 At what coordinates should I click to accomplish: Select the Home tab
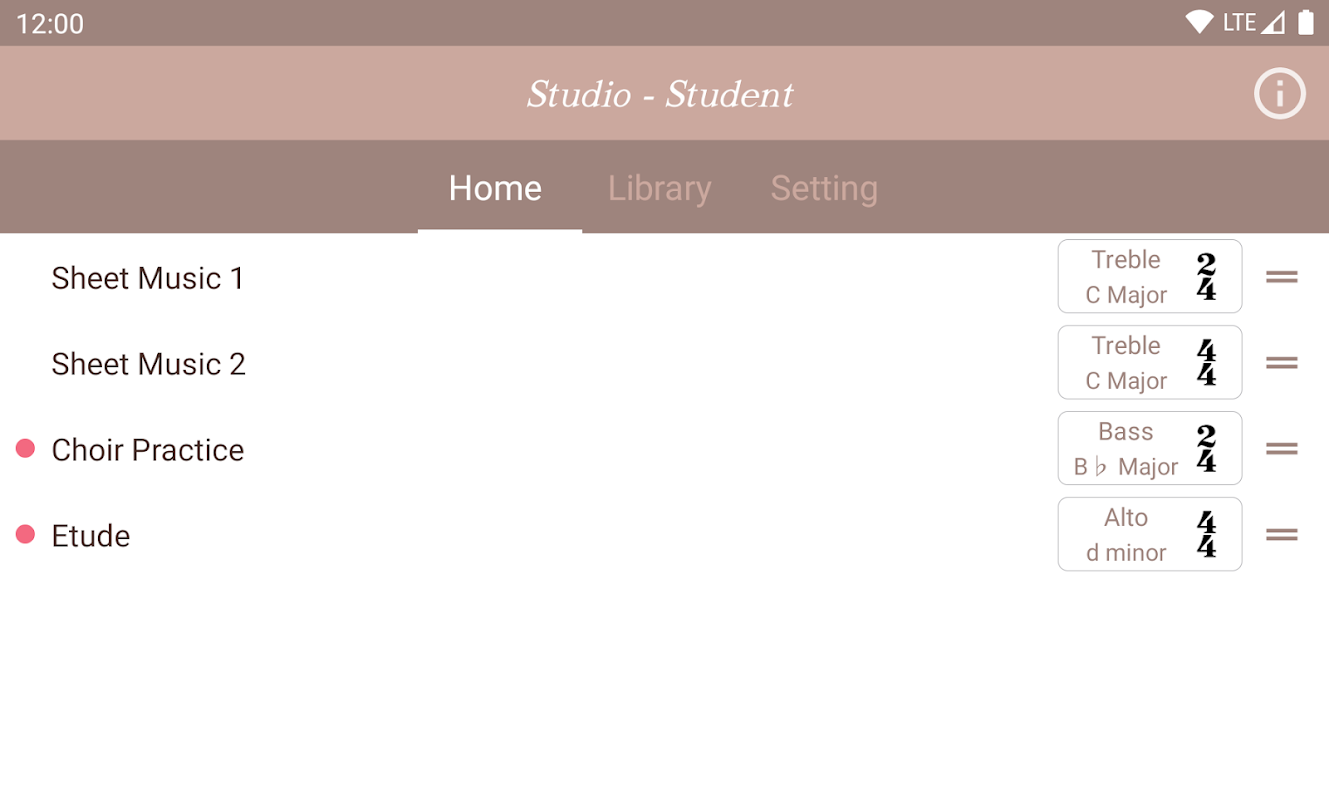[x=495, y=188]
